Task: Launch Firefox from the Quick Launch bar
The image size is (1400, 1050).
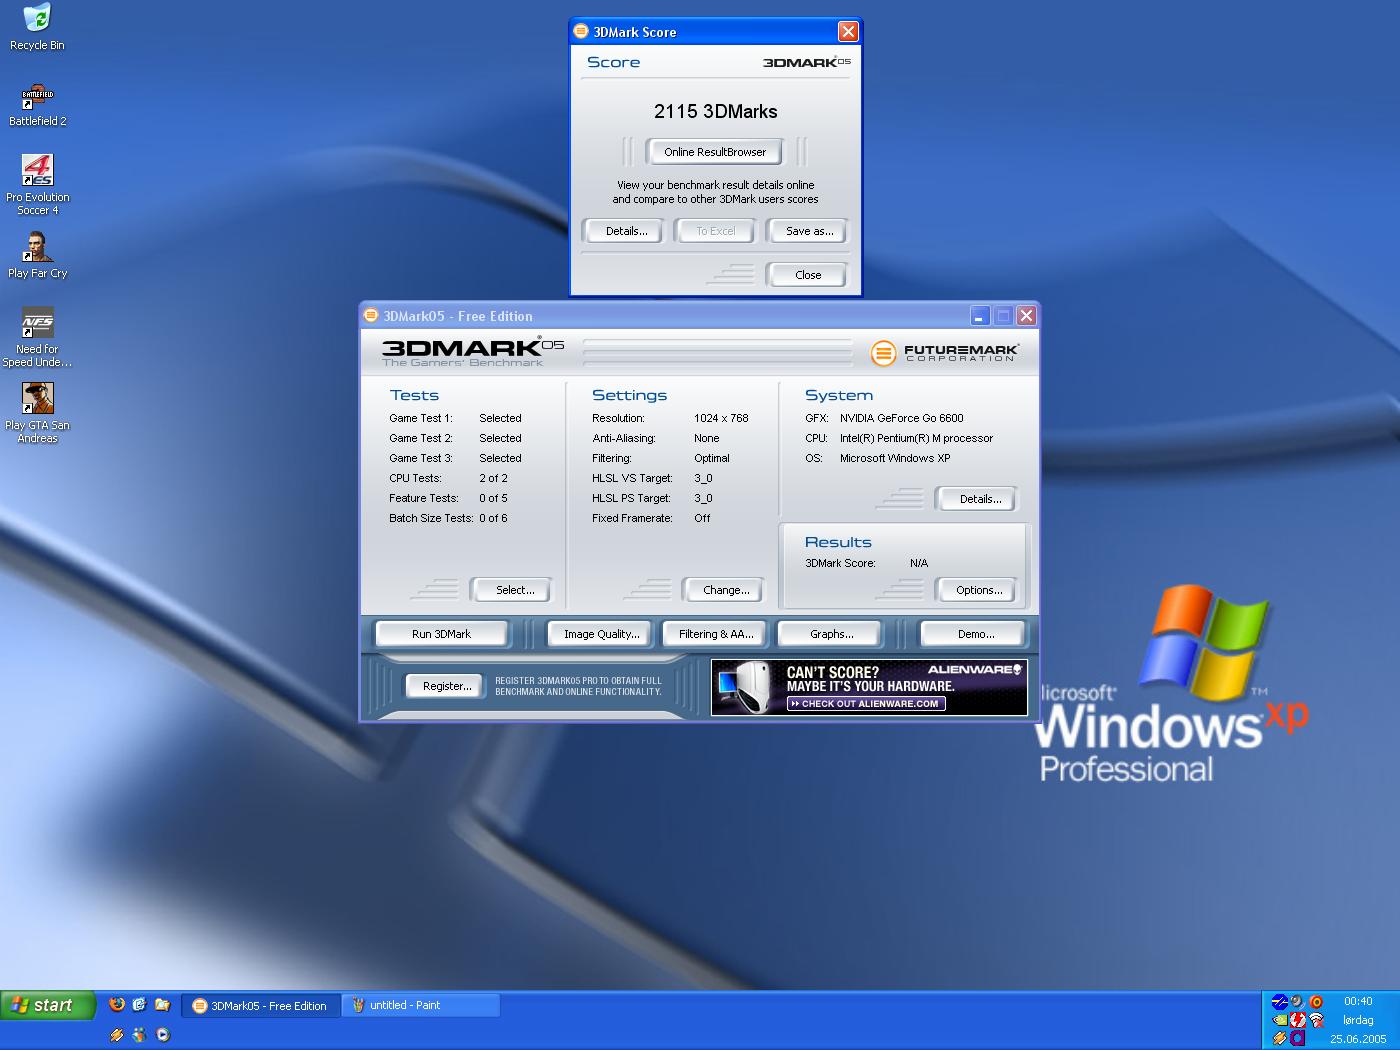Action: [117, 1004]
